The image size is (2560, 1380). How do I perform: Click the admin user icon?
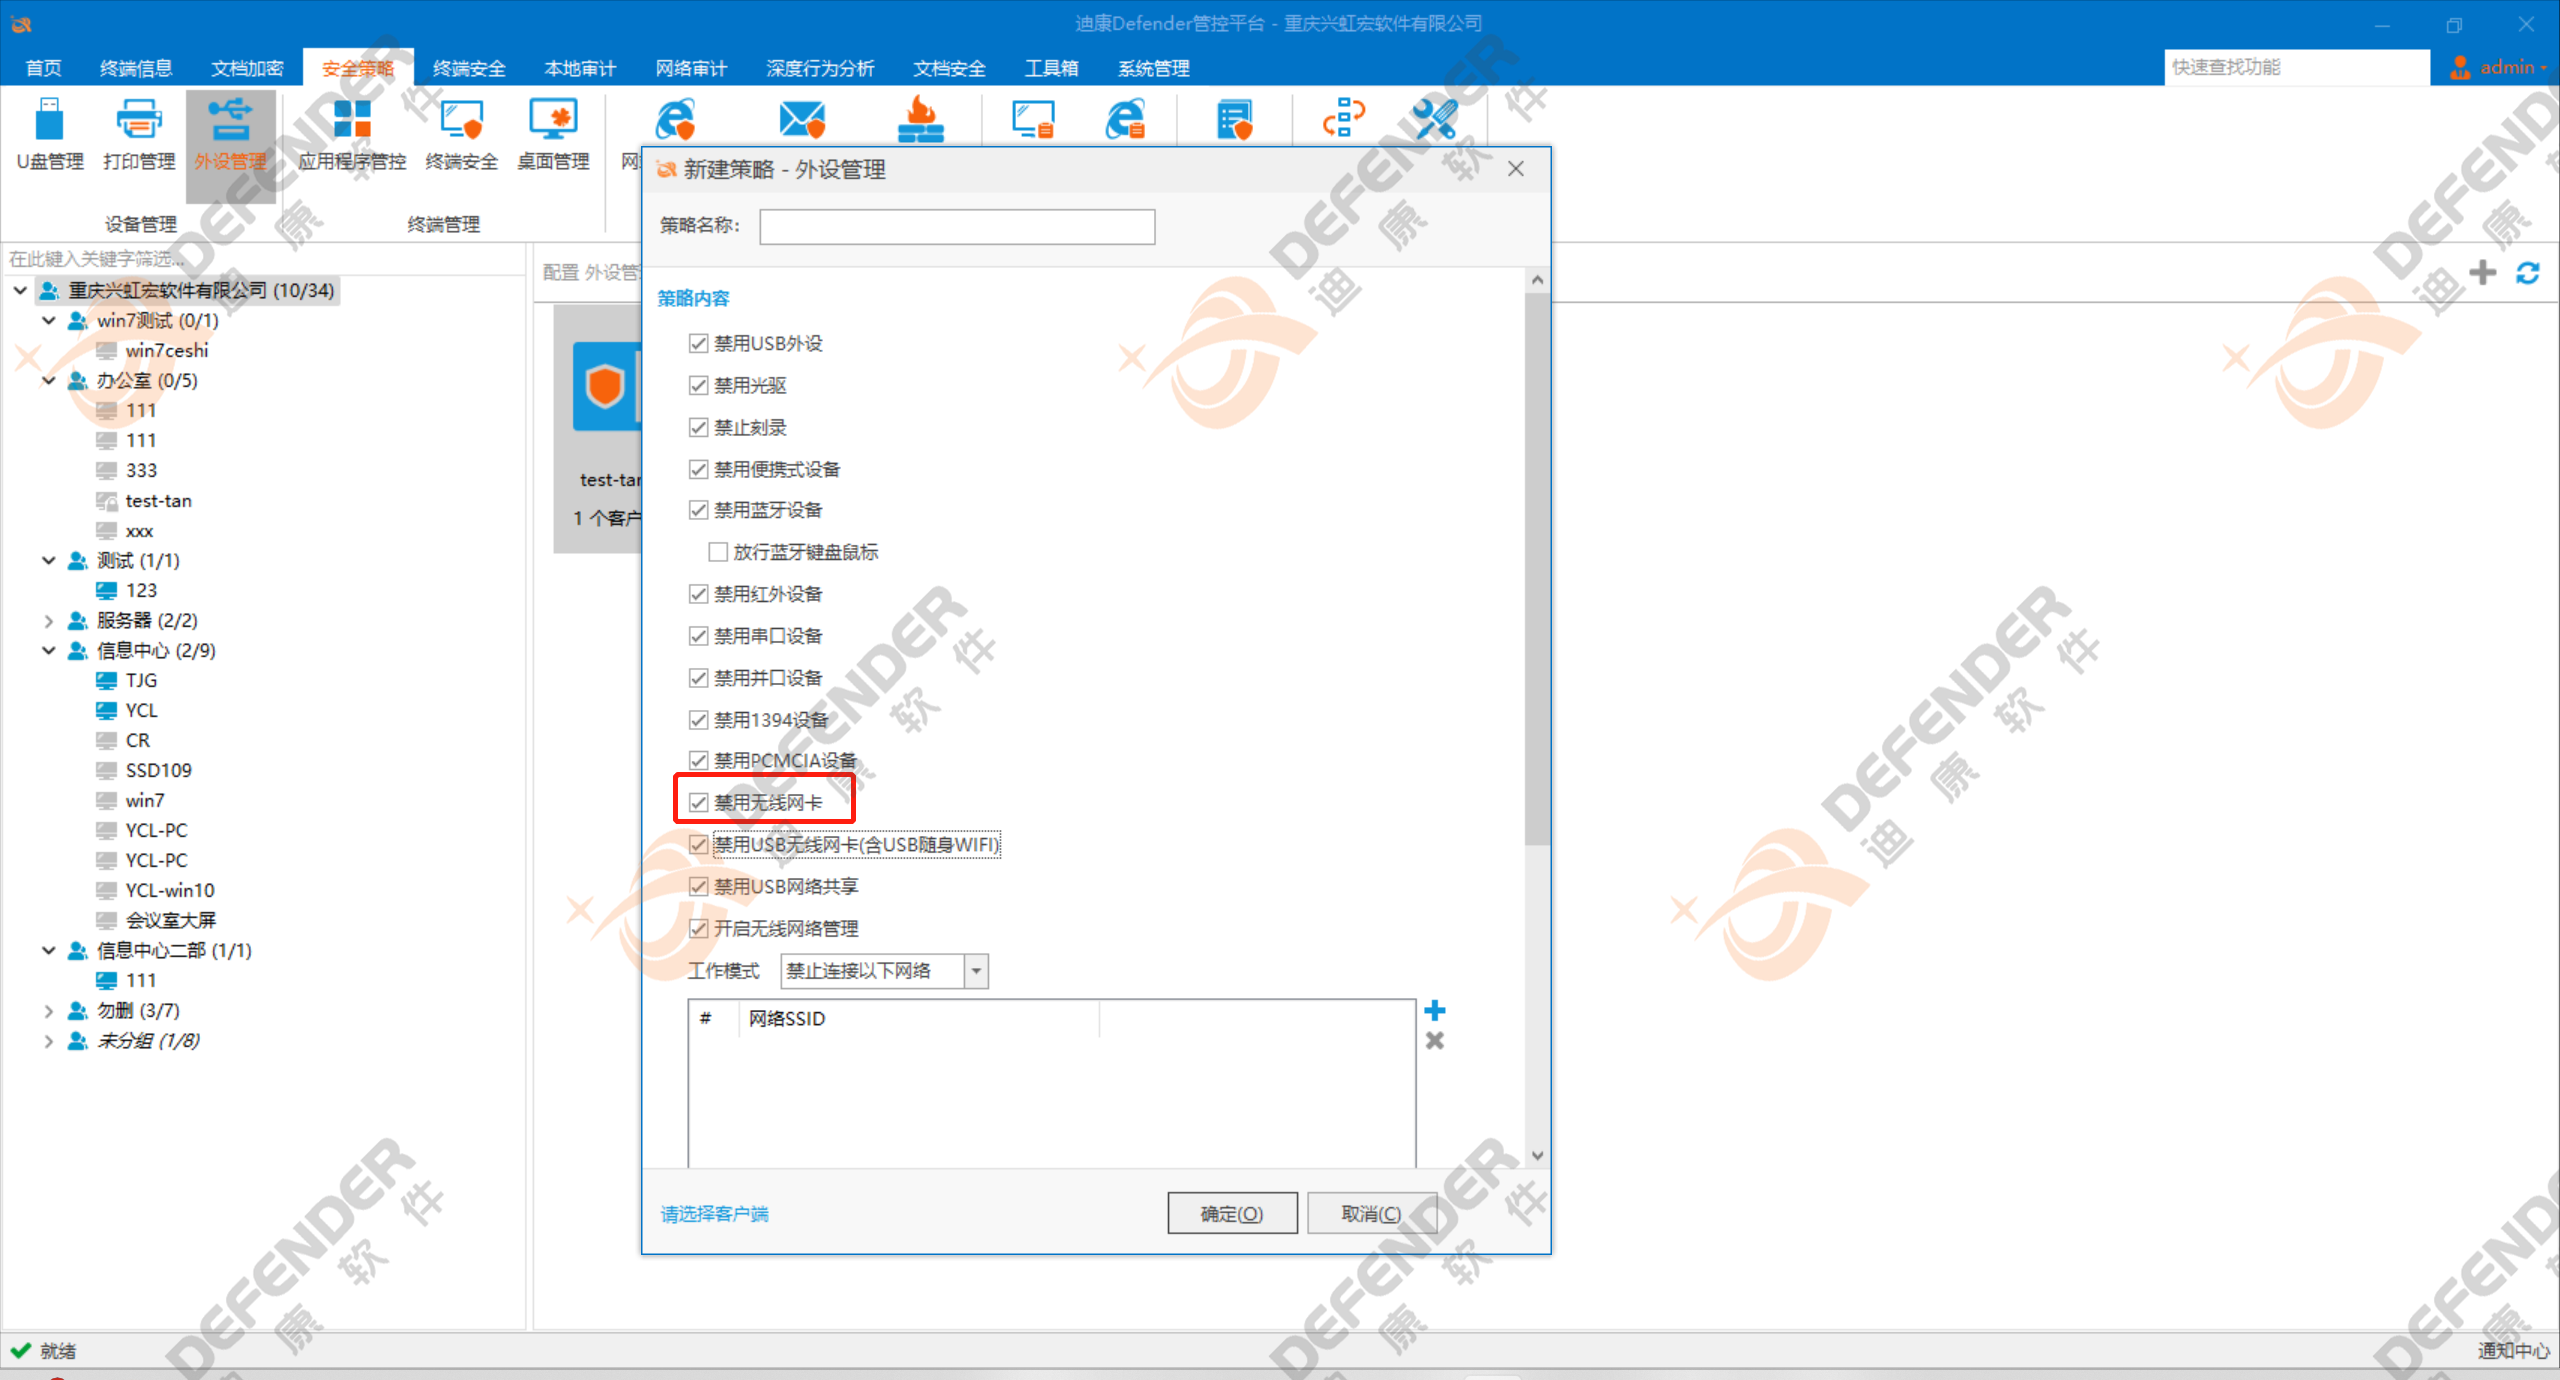[2460, 67]
